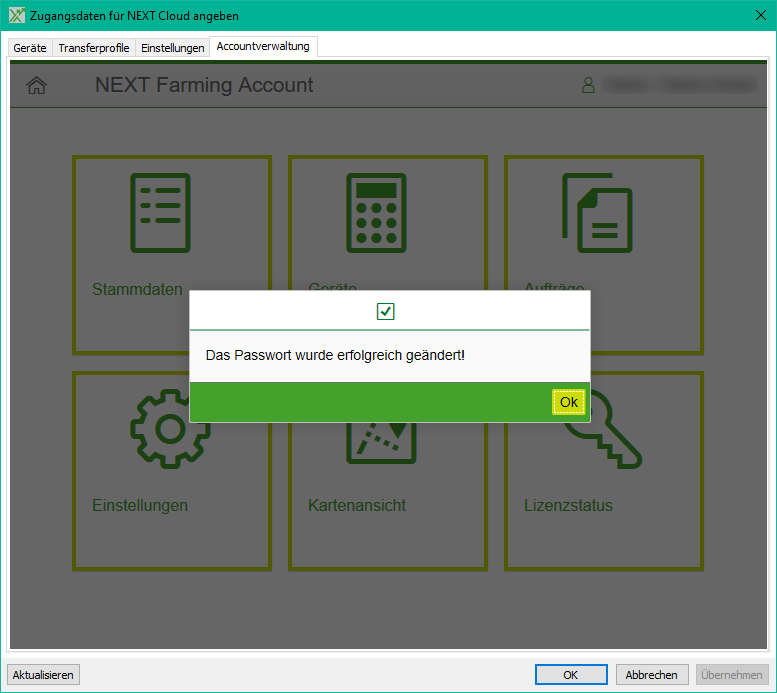Click the Abbrechen button
This screenshot has height=693, width=777.
[x=652, y=675]
